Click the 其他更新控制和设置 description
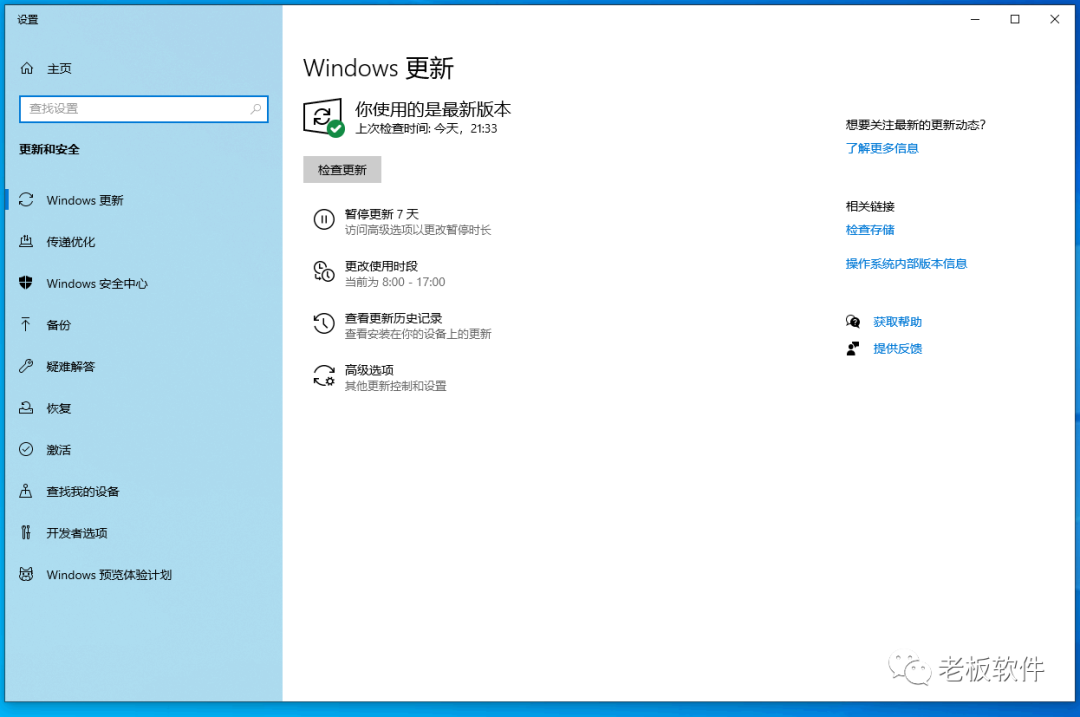Viewport: 1080px width, 717px height. 395,386
